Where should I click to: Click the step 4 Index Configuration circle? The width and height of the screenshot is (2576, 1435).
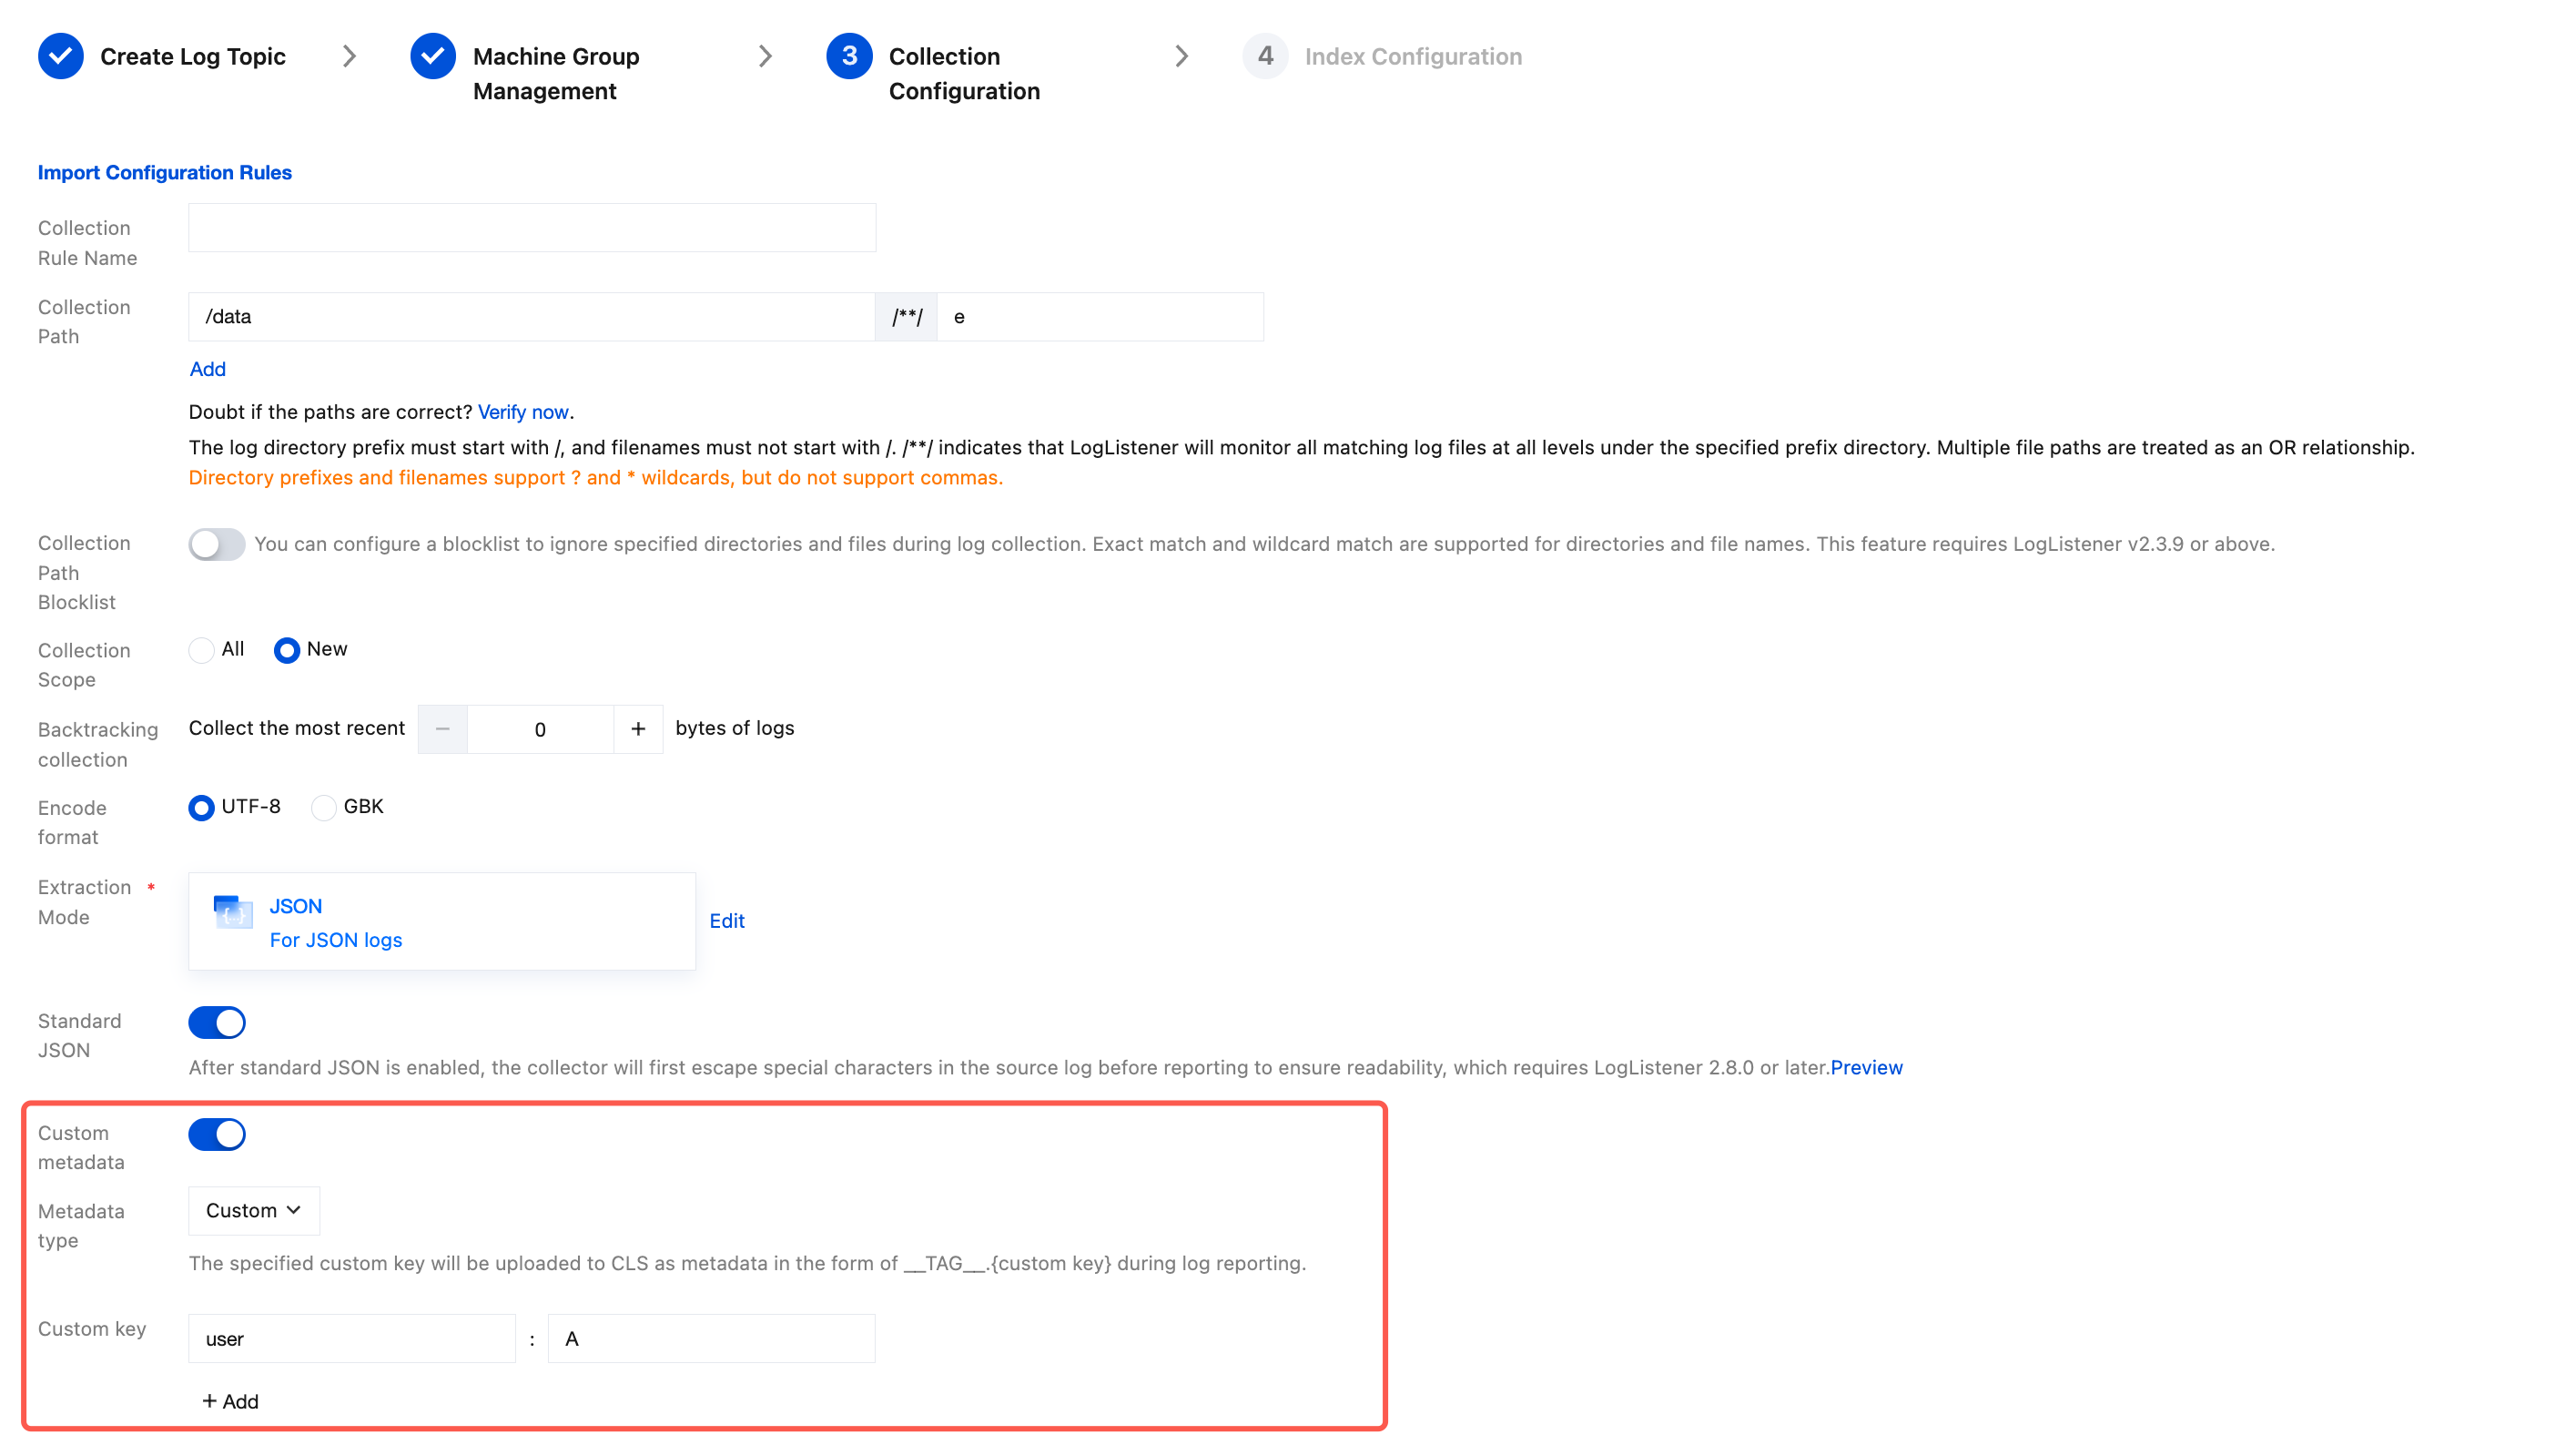pyautogui.click(x=1265, y=56)
